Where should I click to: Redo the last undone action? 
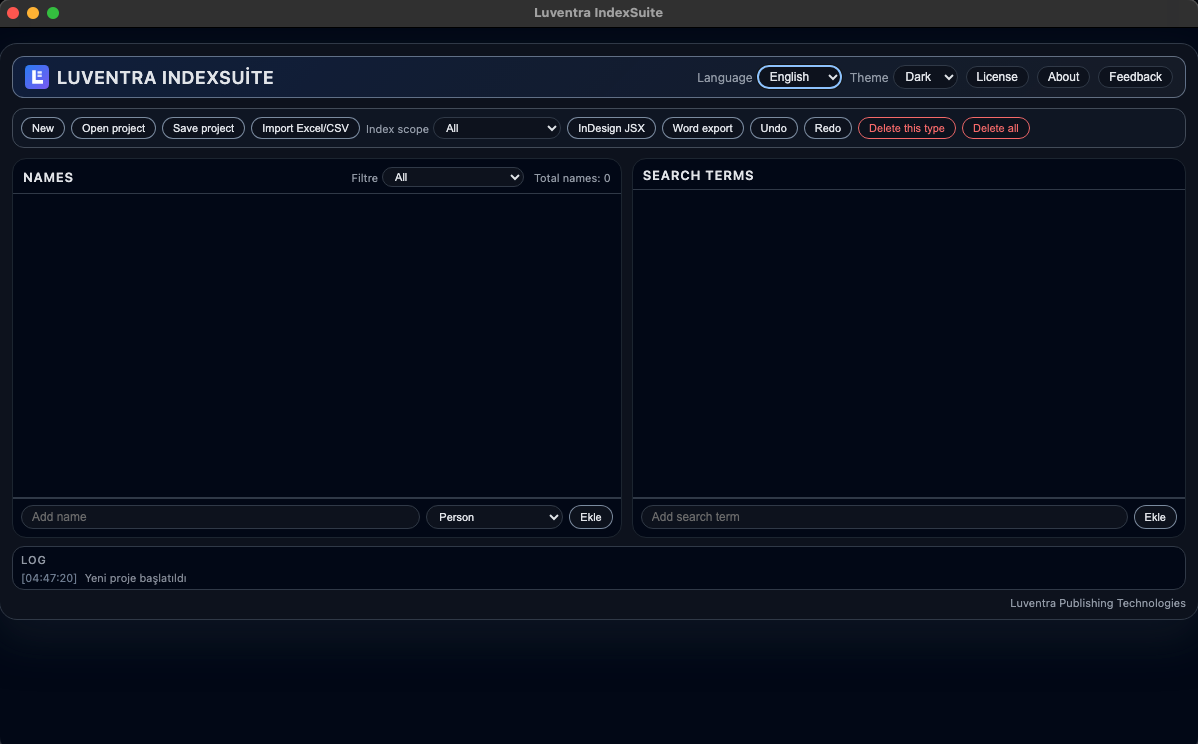click(827, 128)
